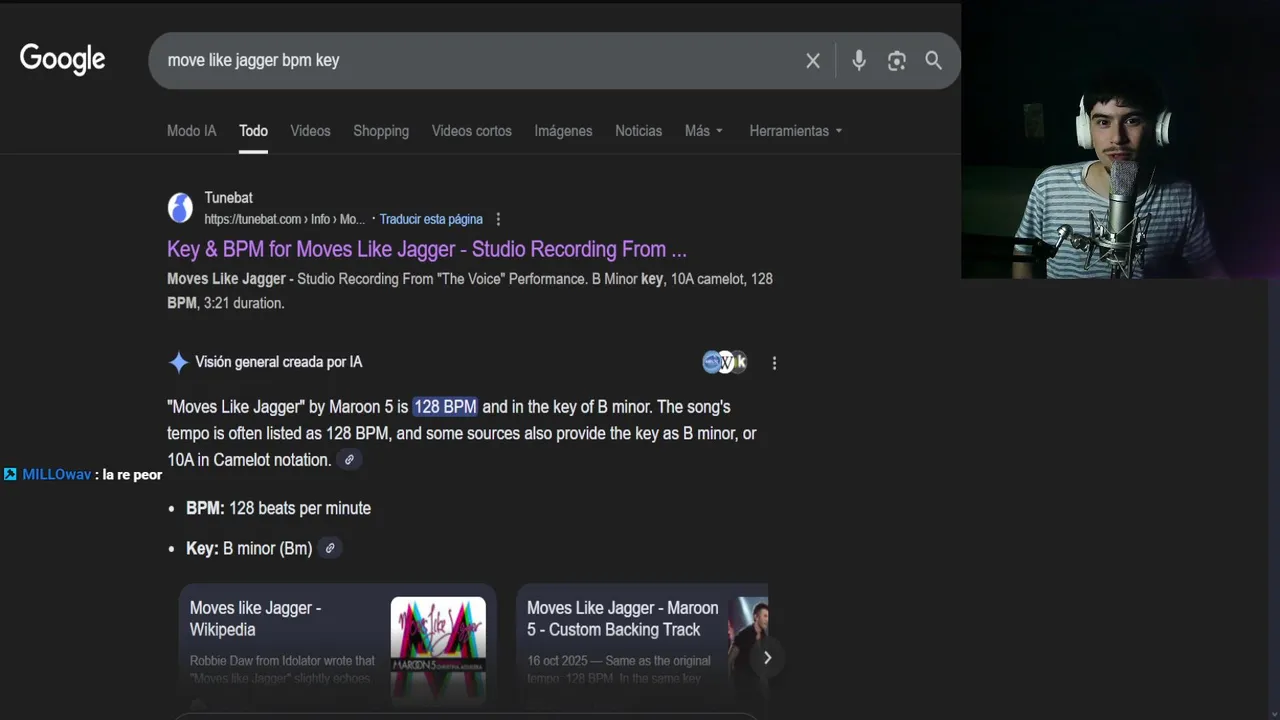
Task: Click Key: B minor (Bm) bullet text
Action: click(x=249, y=548)
